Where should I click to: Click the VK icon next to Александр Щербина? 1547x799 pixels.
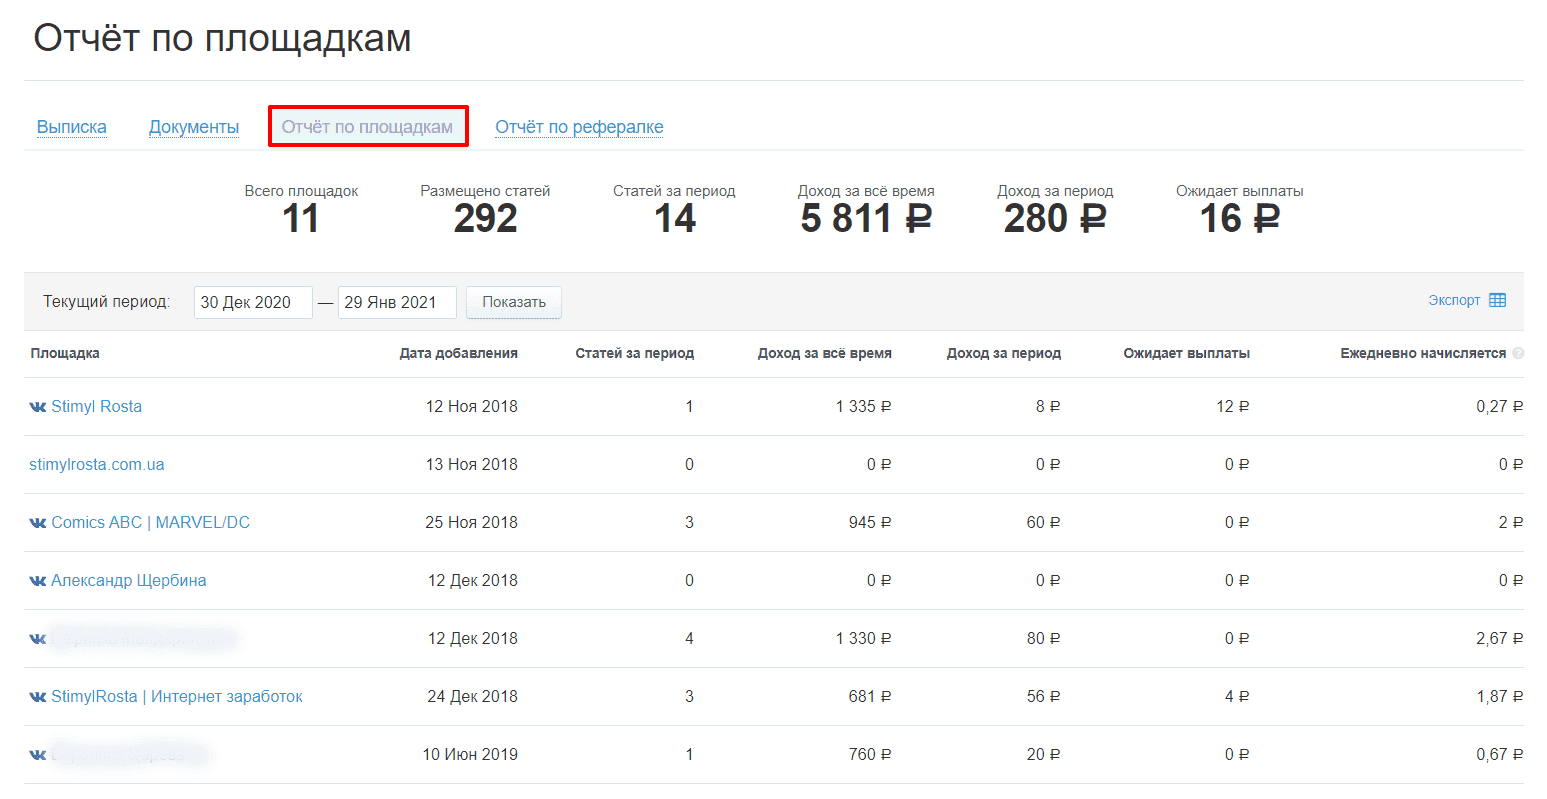[x=38, y=581]
